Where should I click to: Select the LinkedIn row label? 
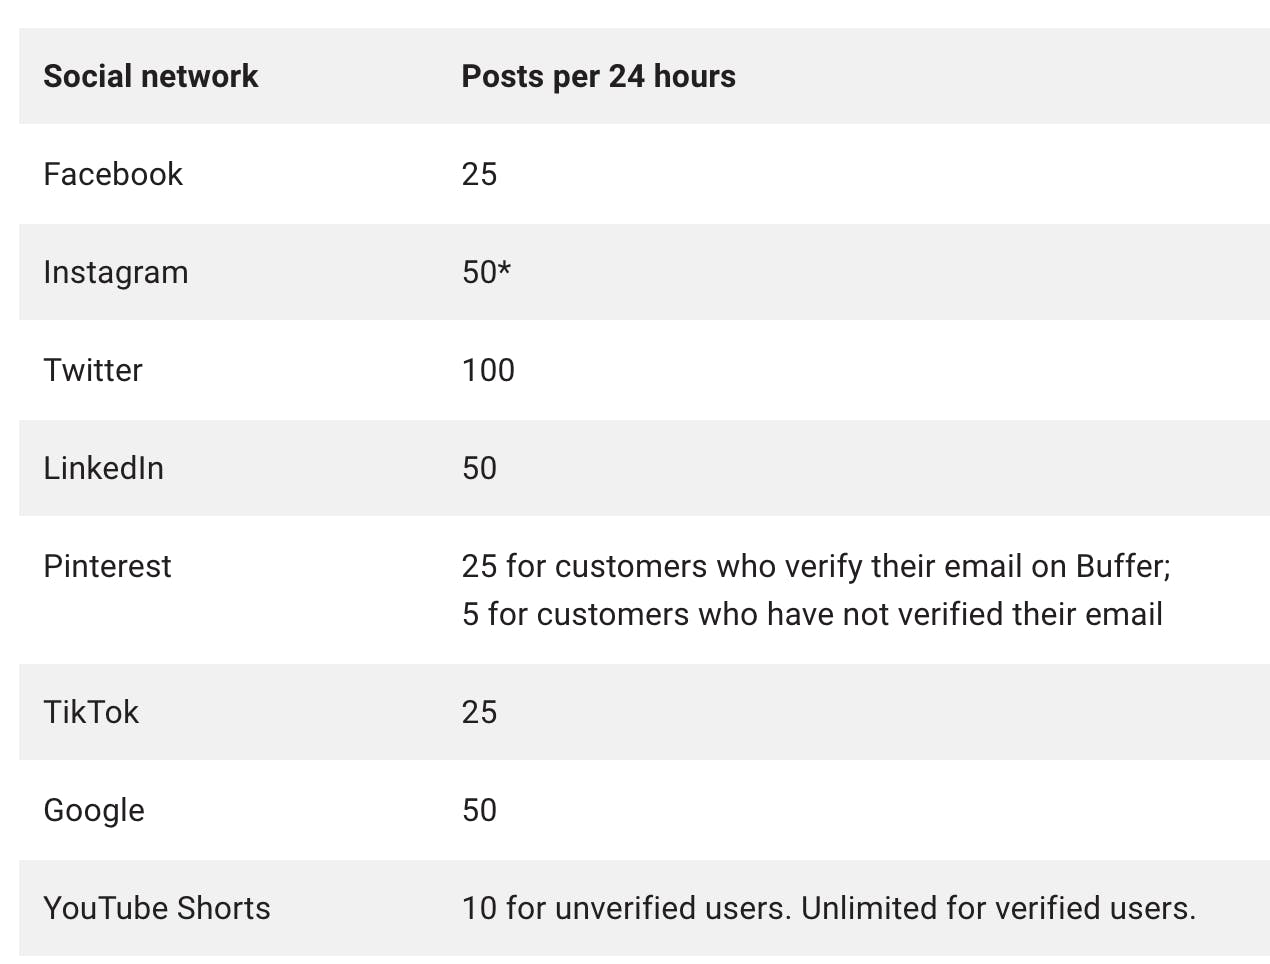click(x=103, y=468)
